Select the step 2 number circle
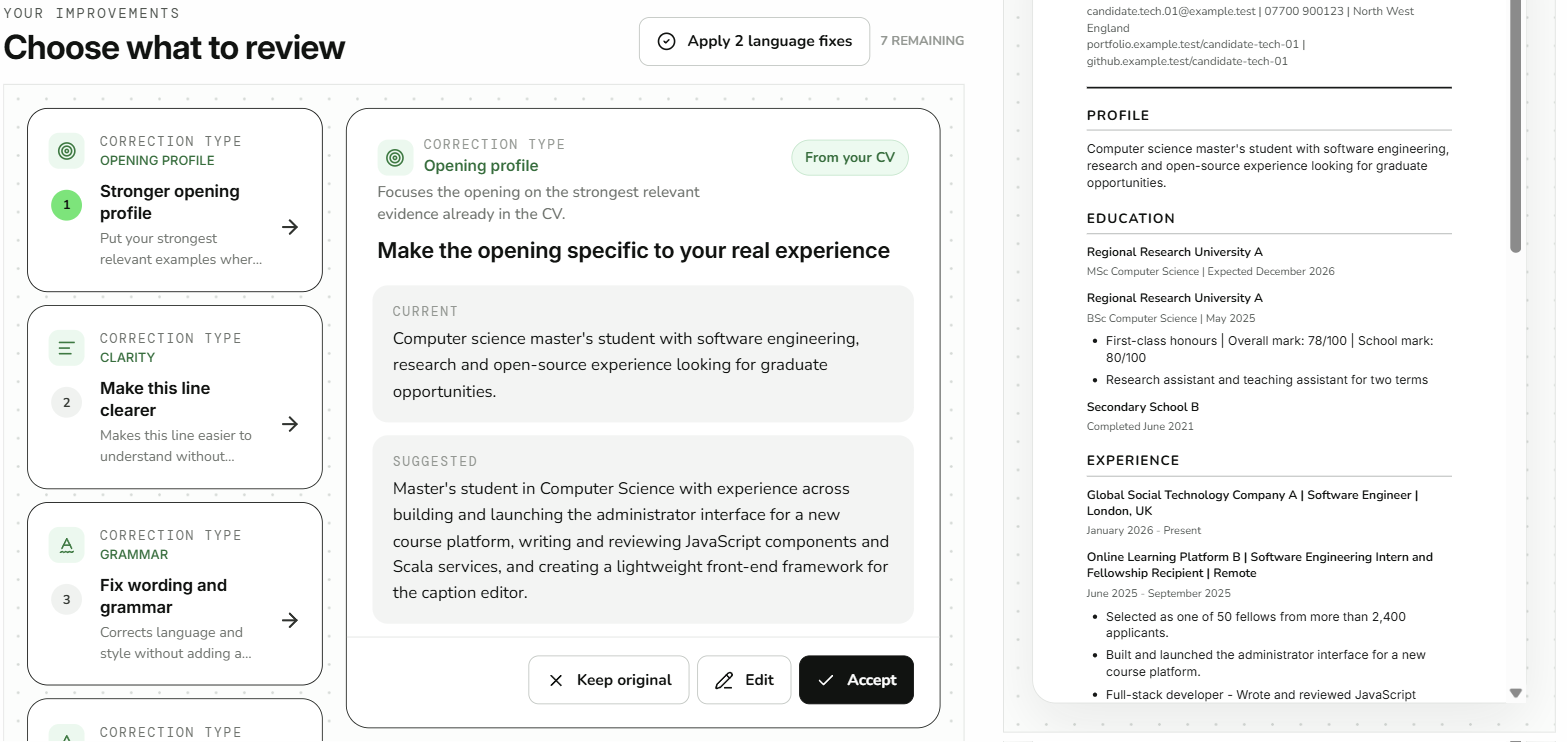1567x742 pixels. (66, 403)
